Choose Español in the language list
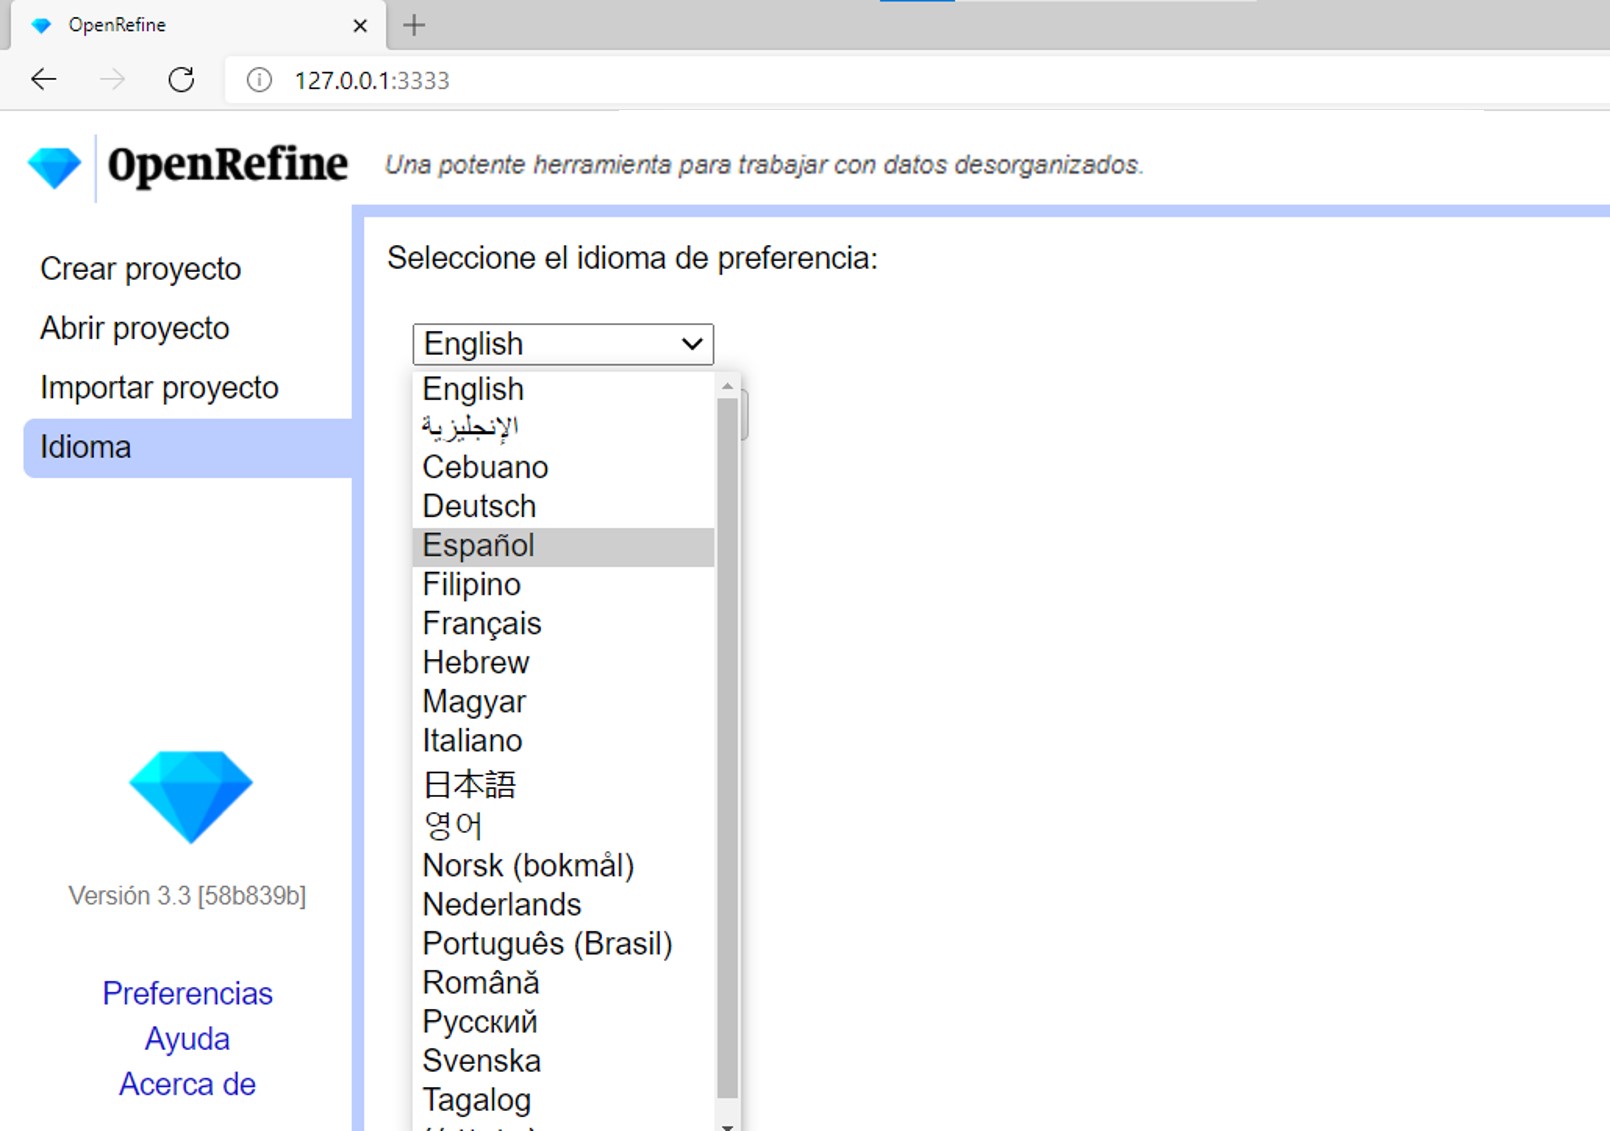Viewport: 1610px width, 1131px height. coord(564,546)
